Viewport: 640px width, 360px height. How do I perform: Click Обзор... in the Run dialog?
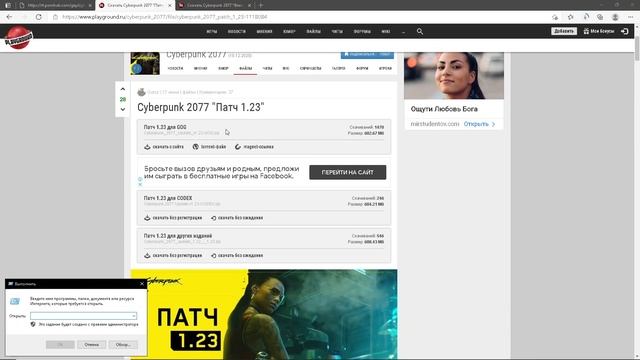[x=123, y=344]
